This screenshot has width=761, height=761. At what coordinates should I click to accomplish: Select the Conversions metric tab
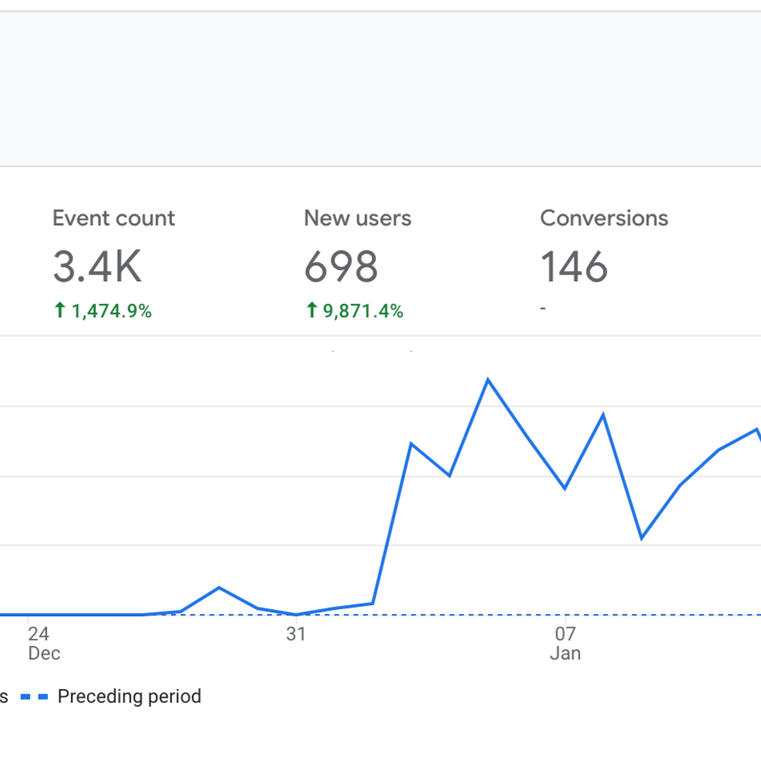click(603, 218)
